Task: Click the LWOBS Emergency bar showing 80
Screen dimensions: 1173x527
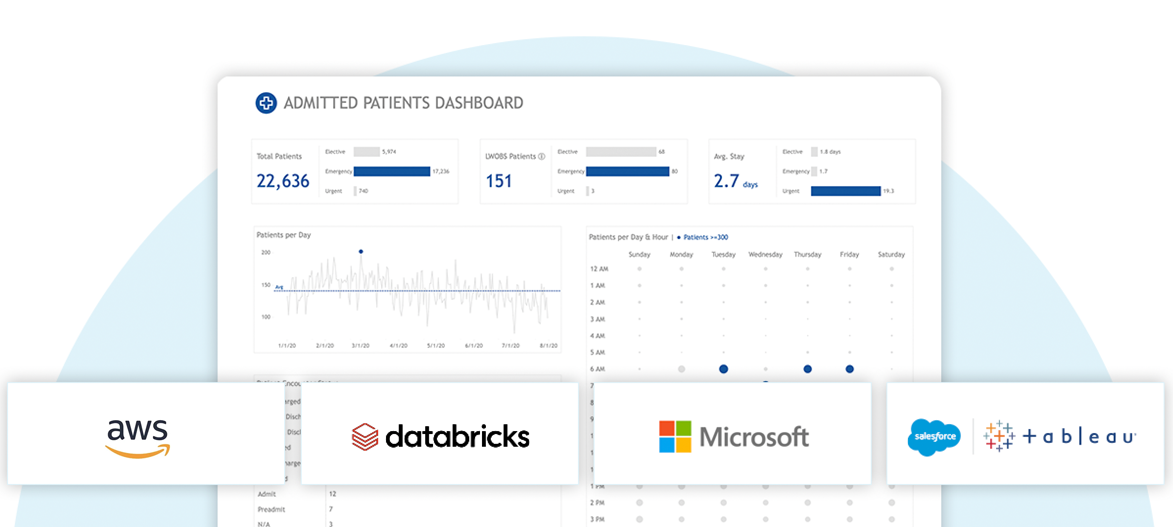Action: tap(628, 171)
